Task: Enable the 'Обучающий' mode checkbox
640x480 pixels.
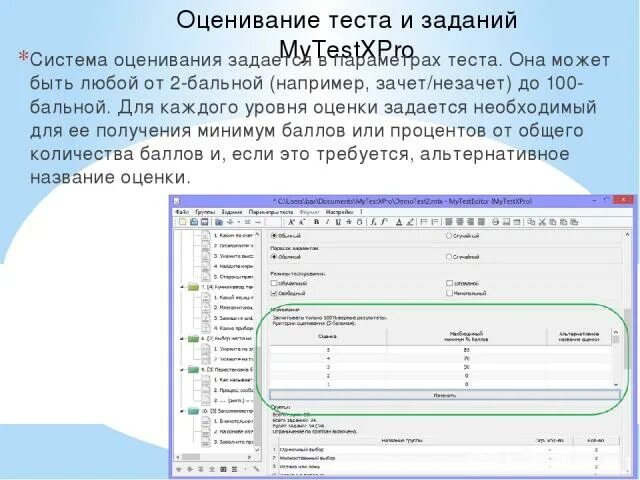Action: pyautogui.click(x=274, y=283)
